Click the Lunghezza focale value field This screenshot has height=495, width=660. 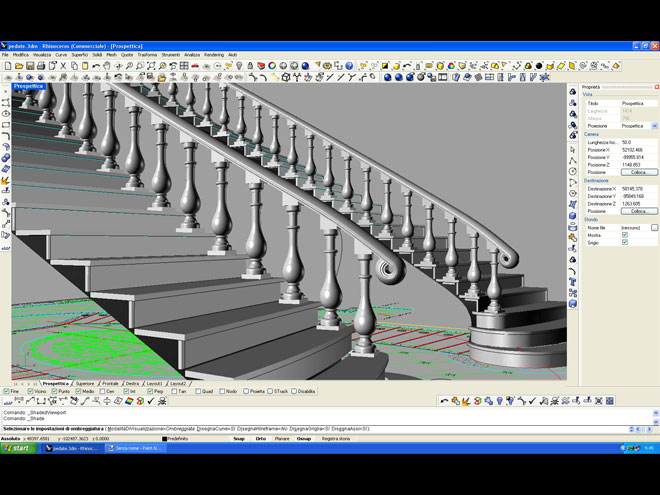(x=639, y=142)
